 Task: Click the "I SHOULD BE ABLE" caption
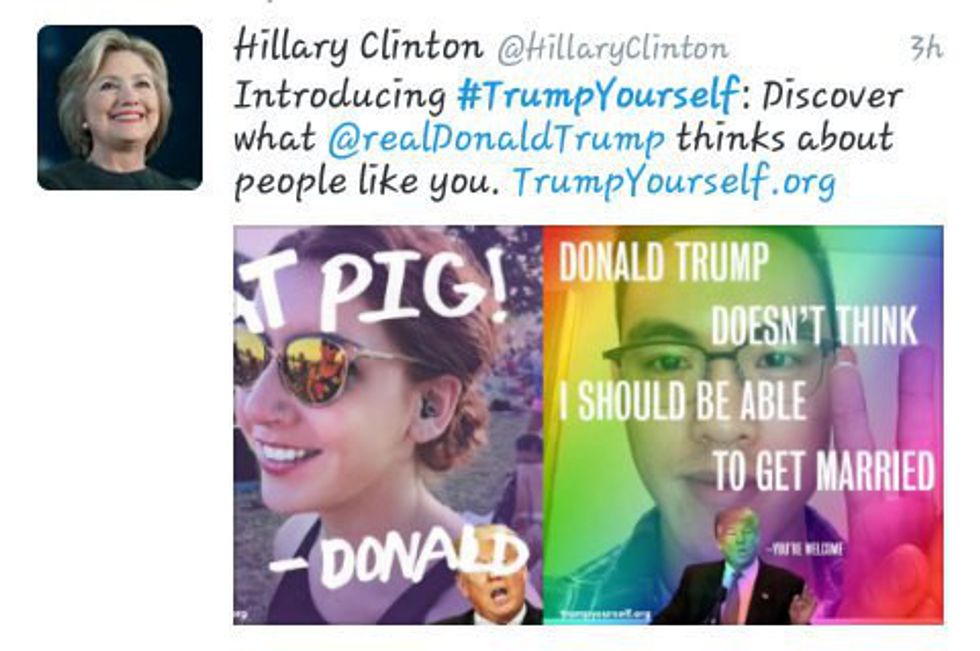[682, 400]
